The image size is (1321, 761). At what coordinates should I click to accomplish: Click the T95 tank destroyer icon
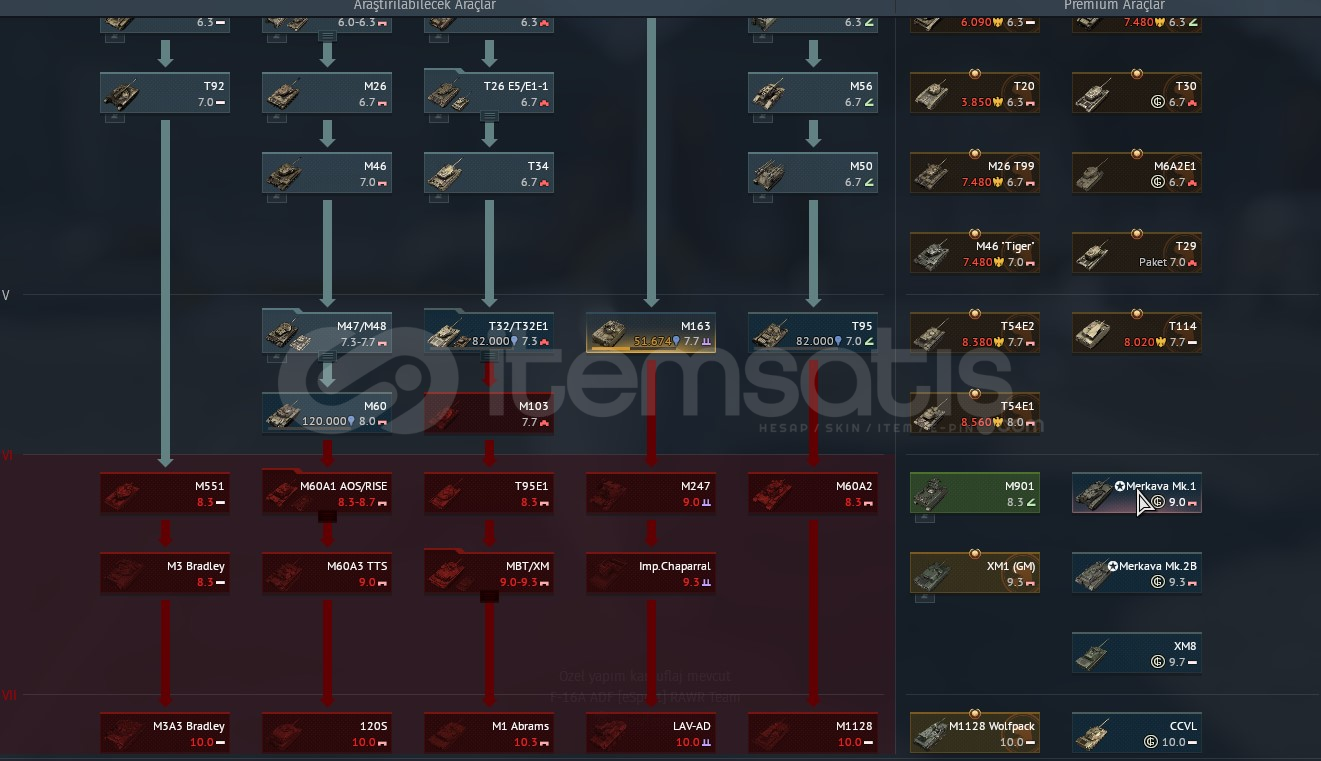click(x=770, y=334)
